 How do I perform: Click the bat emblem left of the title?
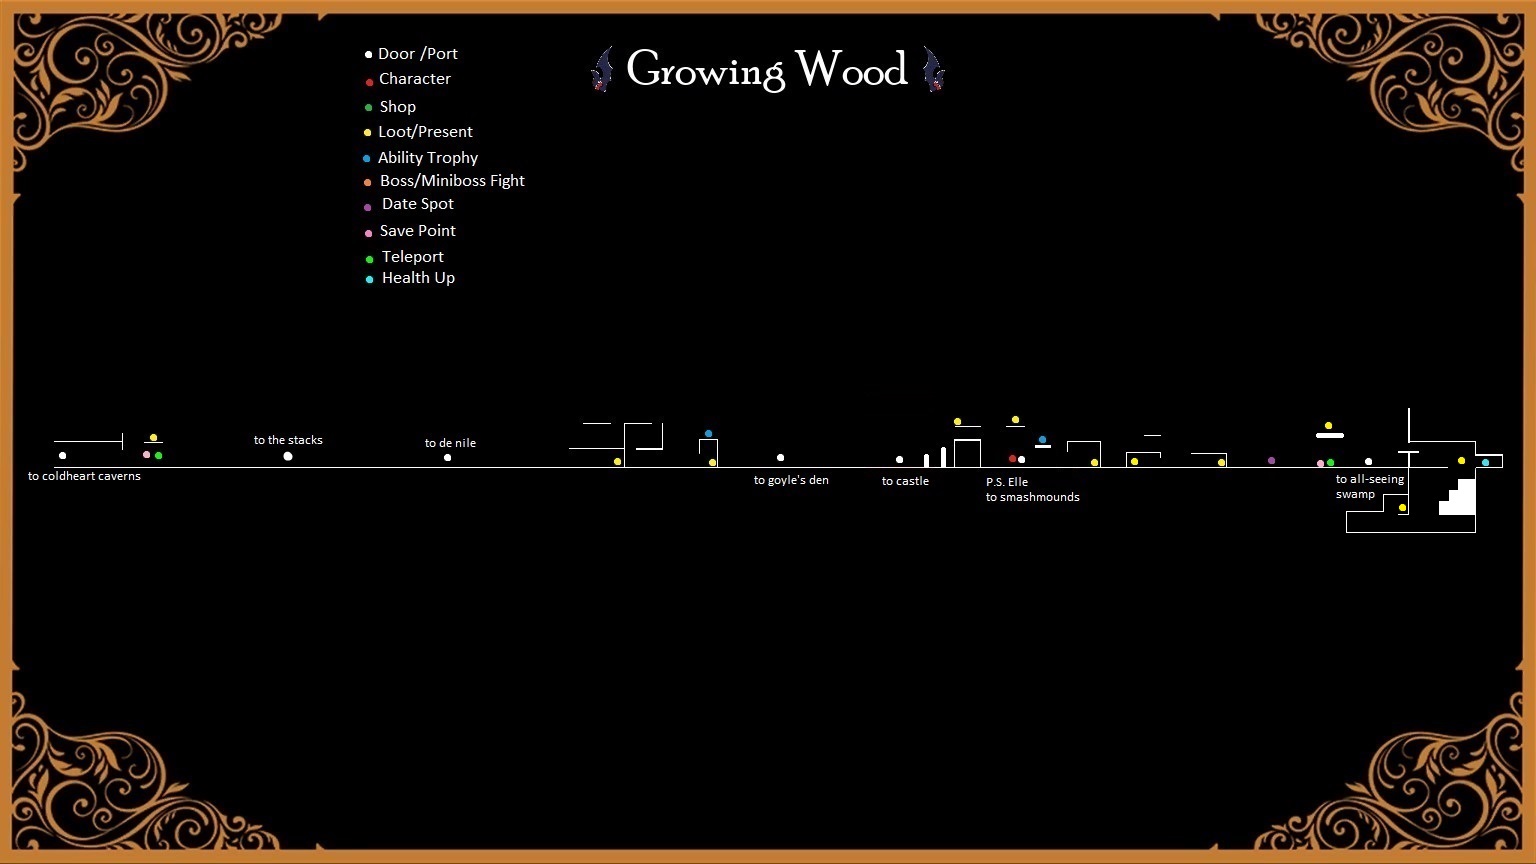coord(602,70)
